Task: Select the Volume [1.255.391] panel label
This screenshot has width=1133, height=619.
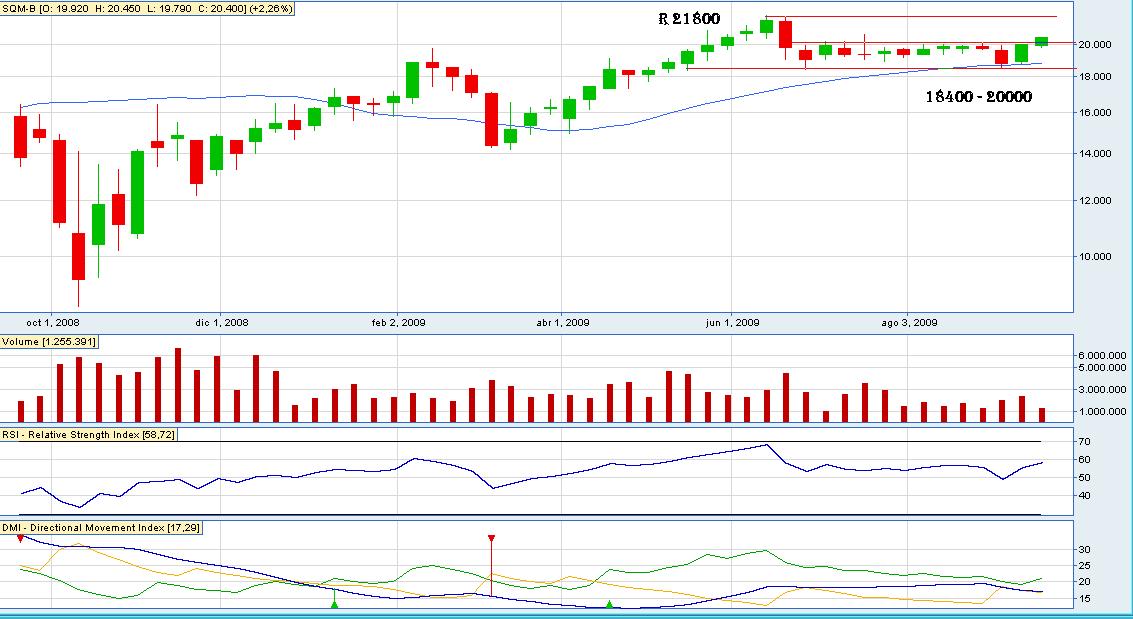Action: [48, 342]
